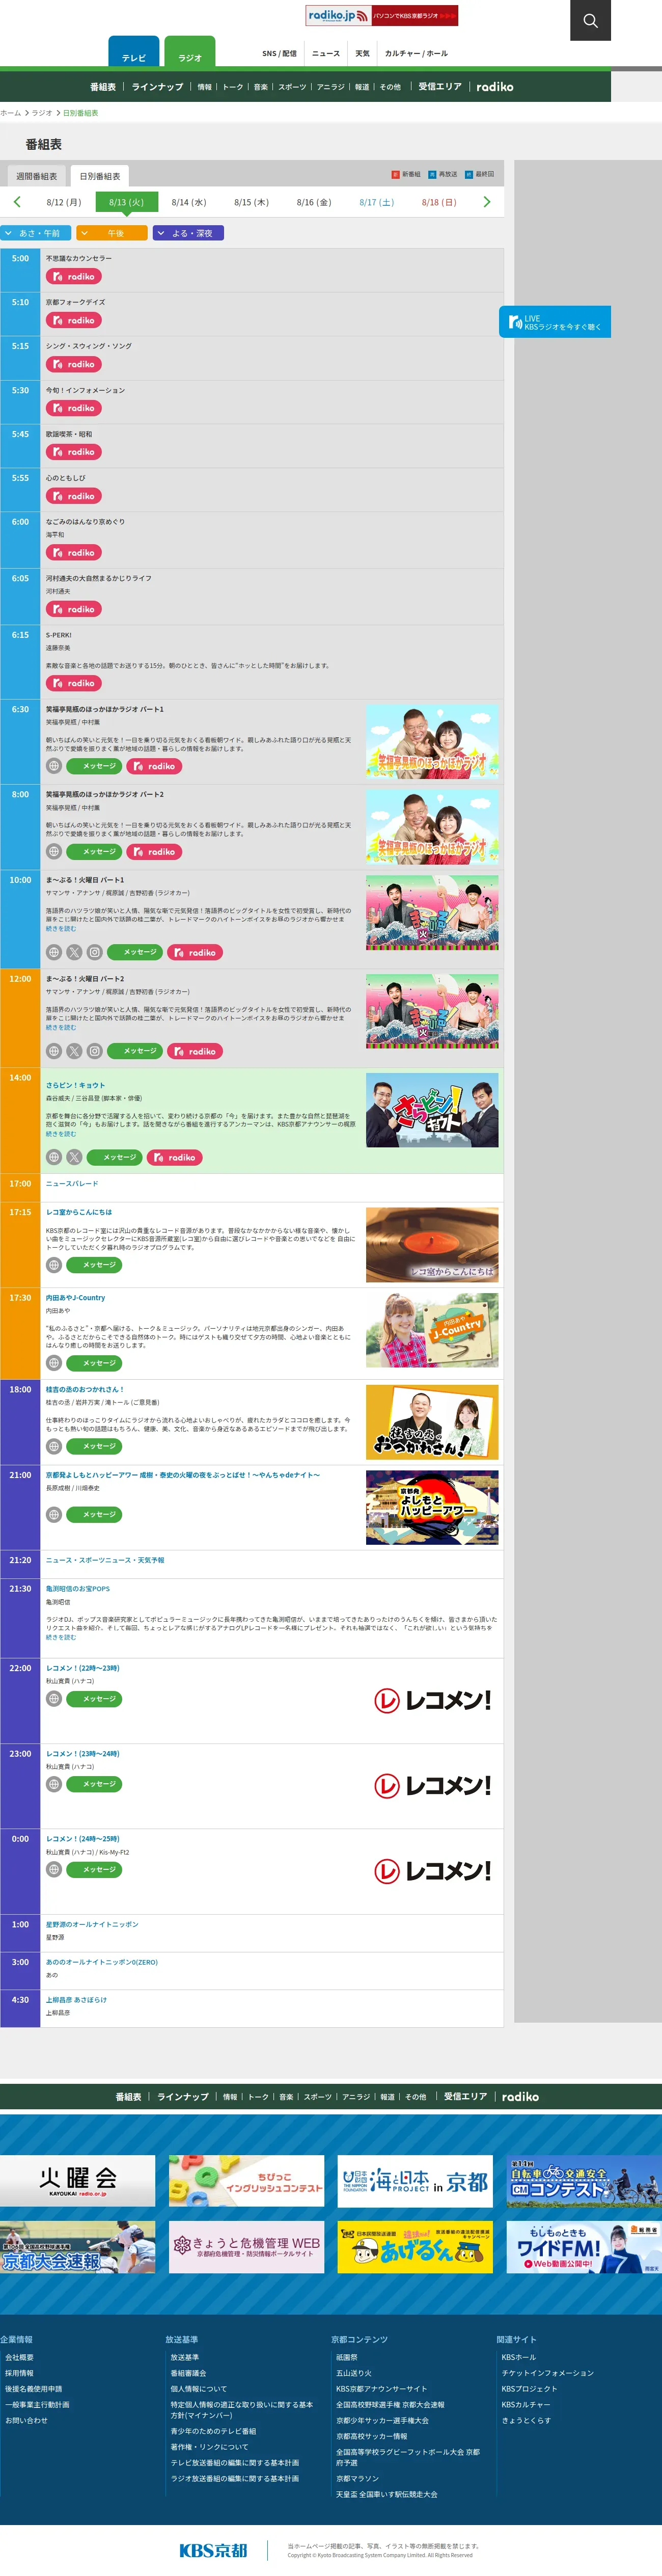Click the radiko.jp banner at page top
The image size is (662, 2576).
point(382,15)
